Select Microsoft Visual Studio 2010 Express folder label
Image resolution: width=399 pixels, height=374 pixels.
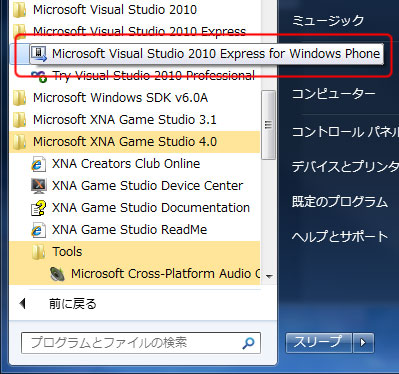pyautogui.click(x=139, y=32)
